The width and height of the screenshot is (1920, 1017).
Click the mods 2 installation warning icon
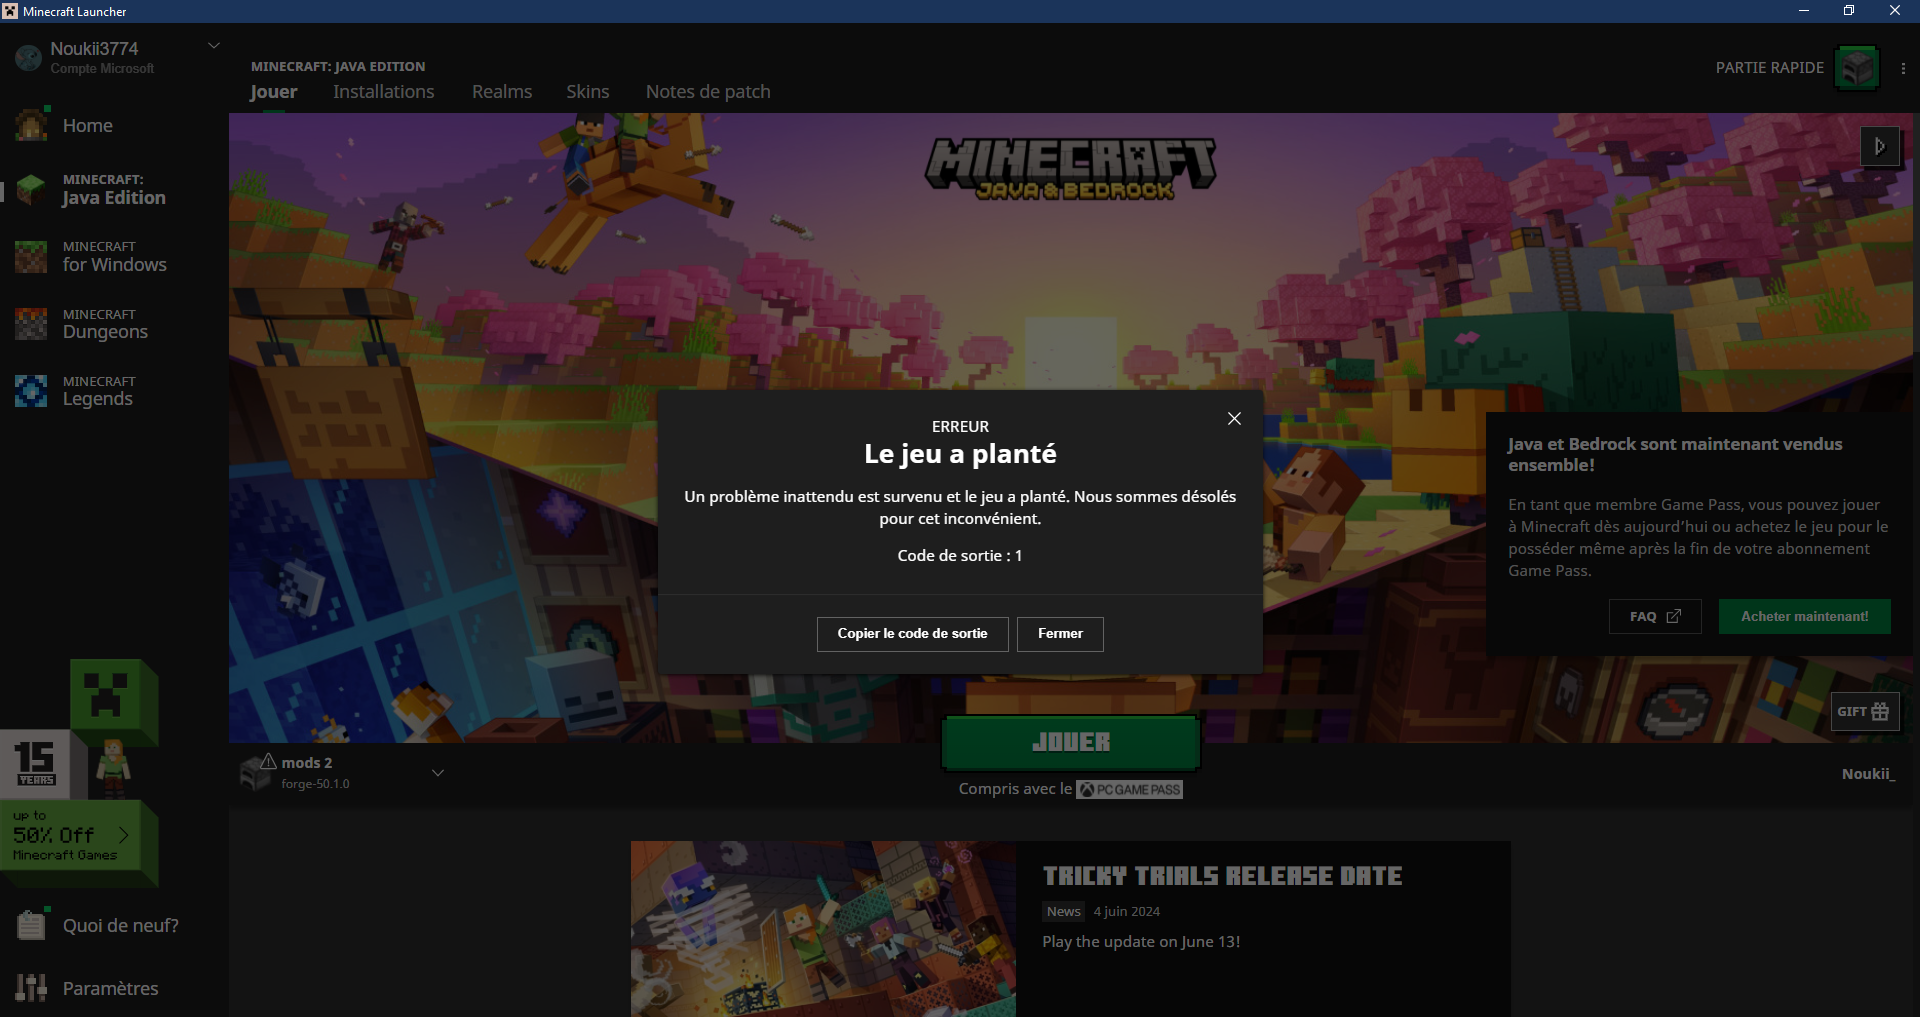[268, 762]
